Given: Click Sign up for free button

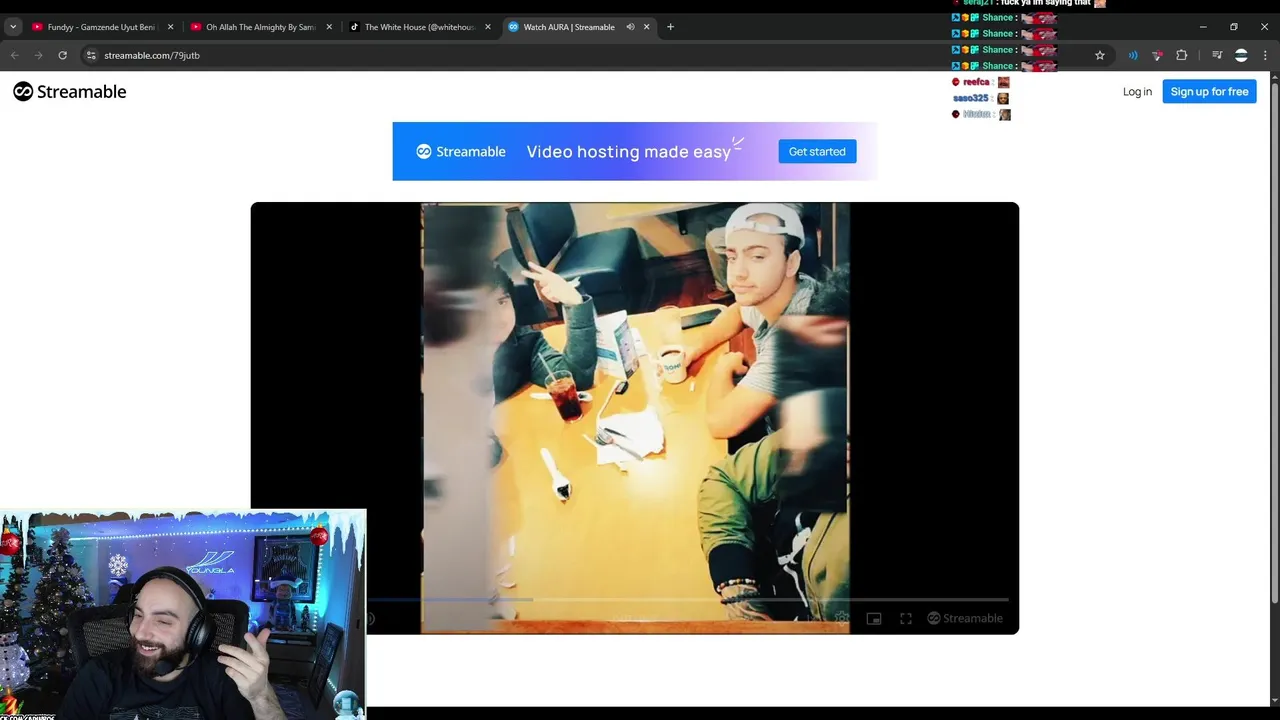Looking at the screenshot, I should tap(1209, 91).
